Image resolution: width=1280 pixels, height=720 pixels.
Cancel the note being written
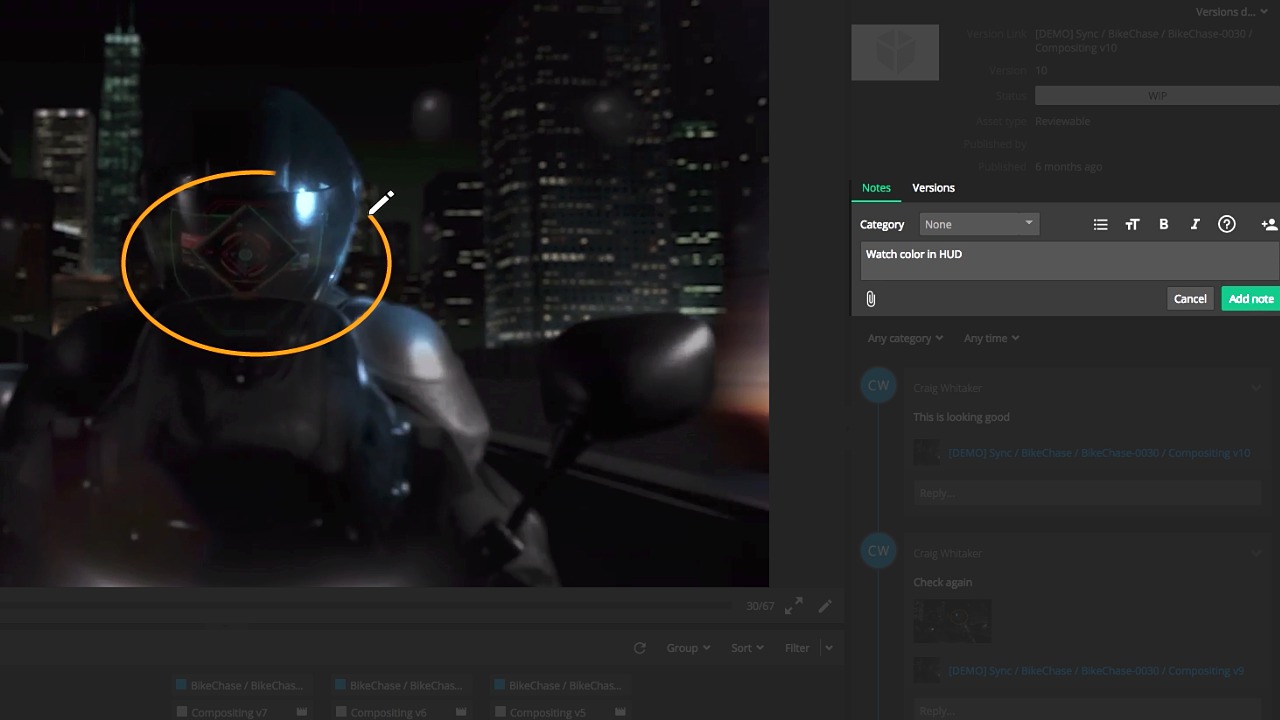(1190, 299)
